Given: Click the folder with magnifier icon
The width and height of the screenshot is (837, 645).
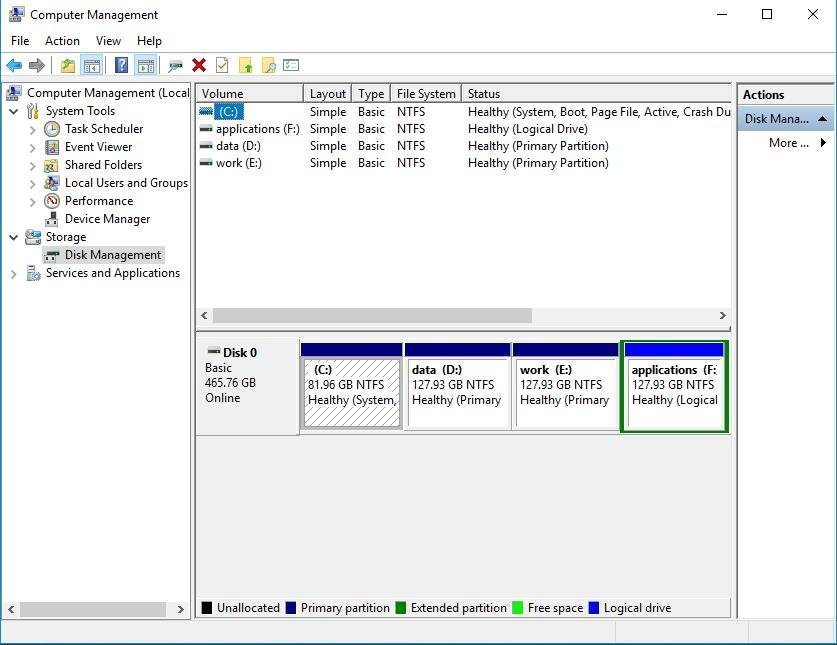Looking at the screenshot, I should [269, 66].
